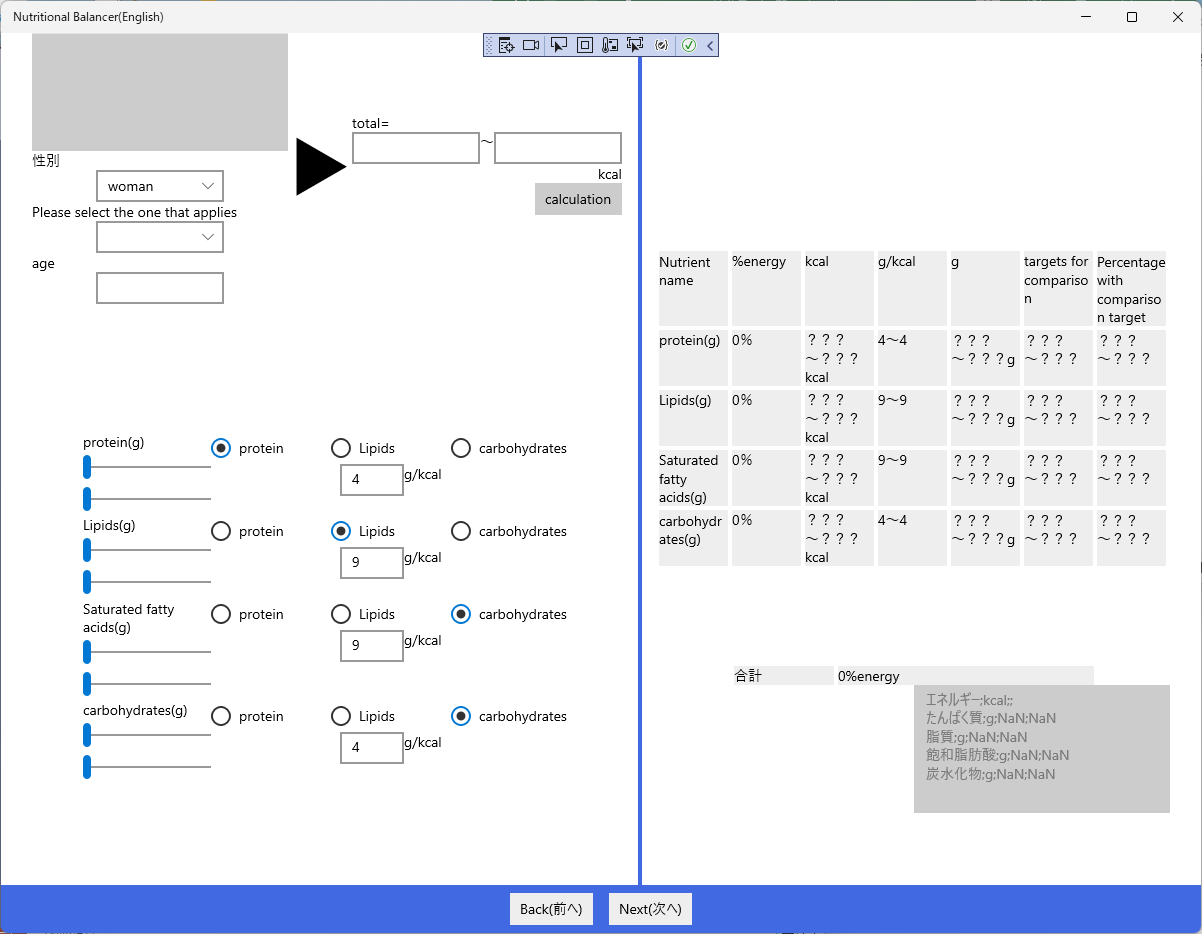Viewport: 1202px width, 934px height.
Task: Click the 'たんぱく質;g;NaN;NaN' line in gray box
Action: click(990, 718)
